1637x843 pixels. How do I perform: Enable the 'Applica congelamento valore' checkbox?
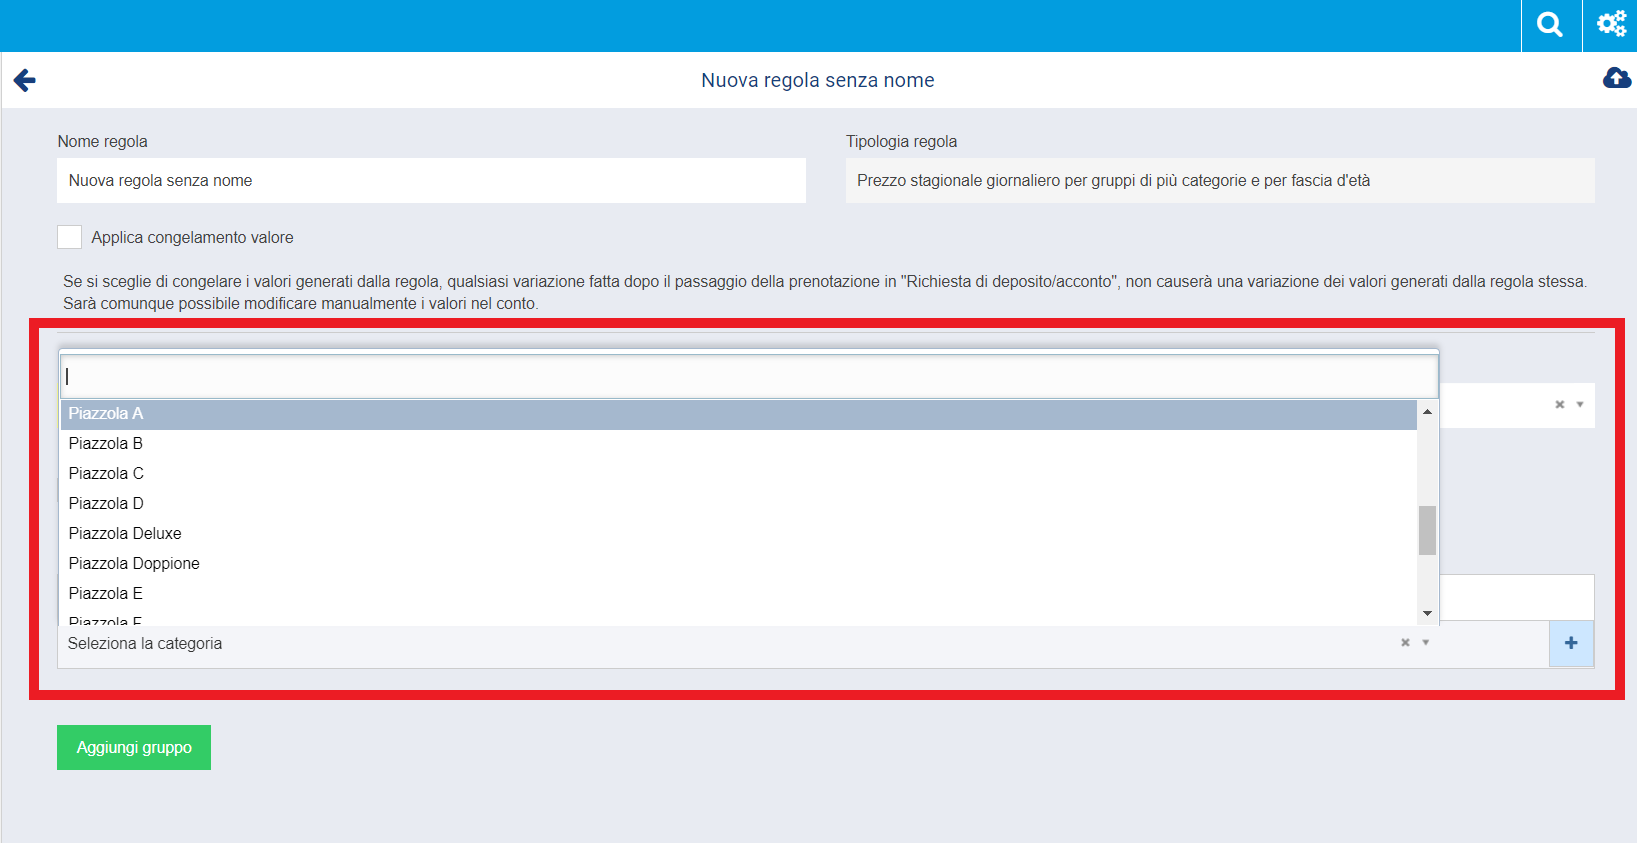(69, 237)
